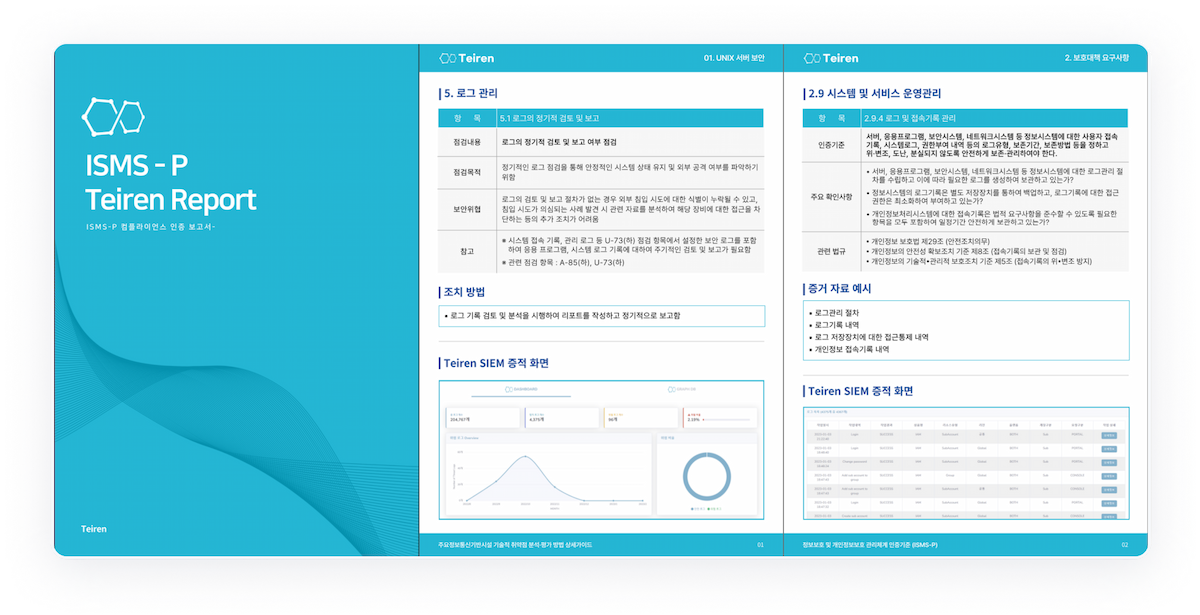
Task: Click 로그 저장장치에 대한 접근통제 내역 bullet
Action: pos(870,337)
